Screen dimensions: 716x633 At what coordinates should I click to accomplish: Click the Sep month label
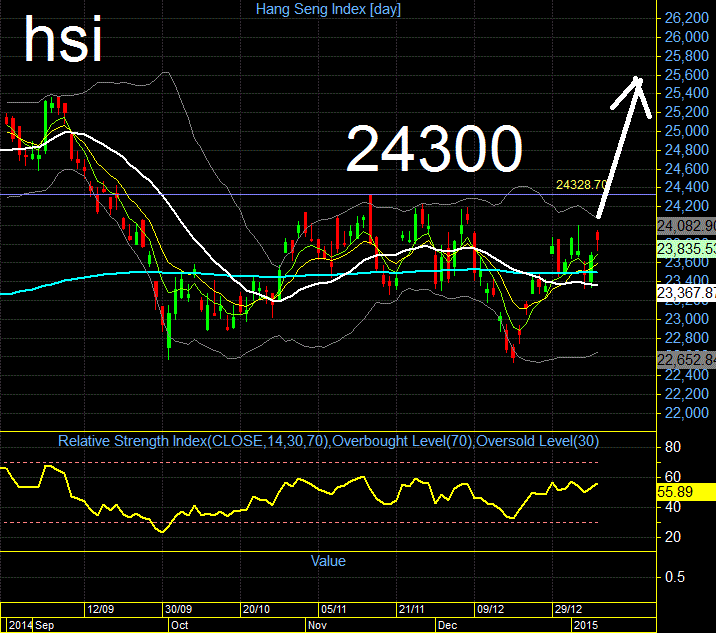pos(44,625)
